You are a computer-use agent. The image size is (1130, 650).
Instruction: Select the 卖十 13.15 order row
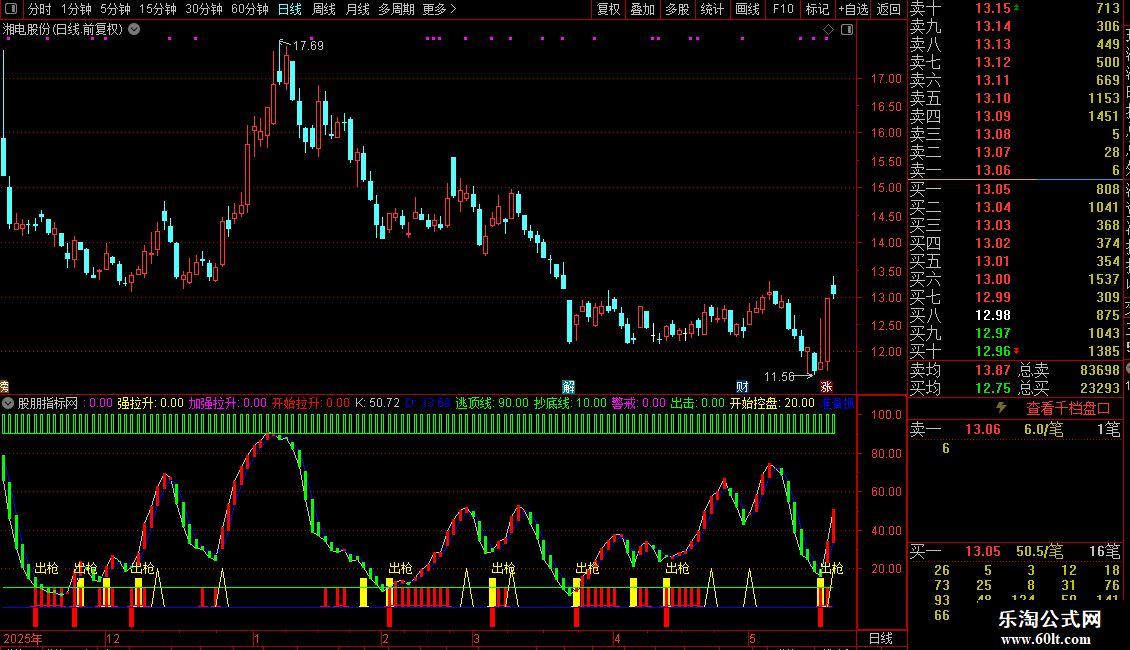coord(1015,8)
